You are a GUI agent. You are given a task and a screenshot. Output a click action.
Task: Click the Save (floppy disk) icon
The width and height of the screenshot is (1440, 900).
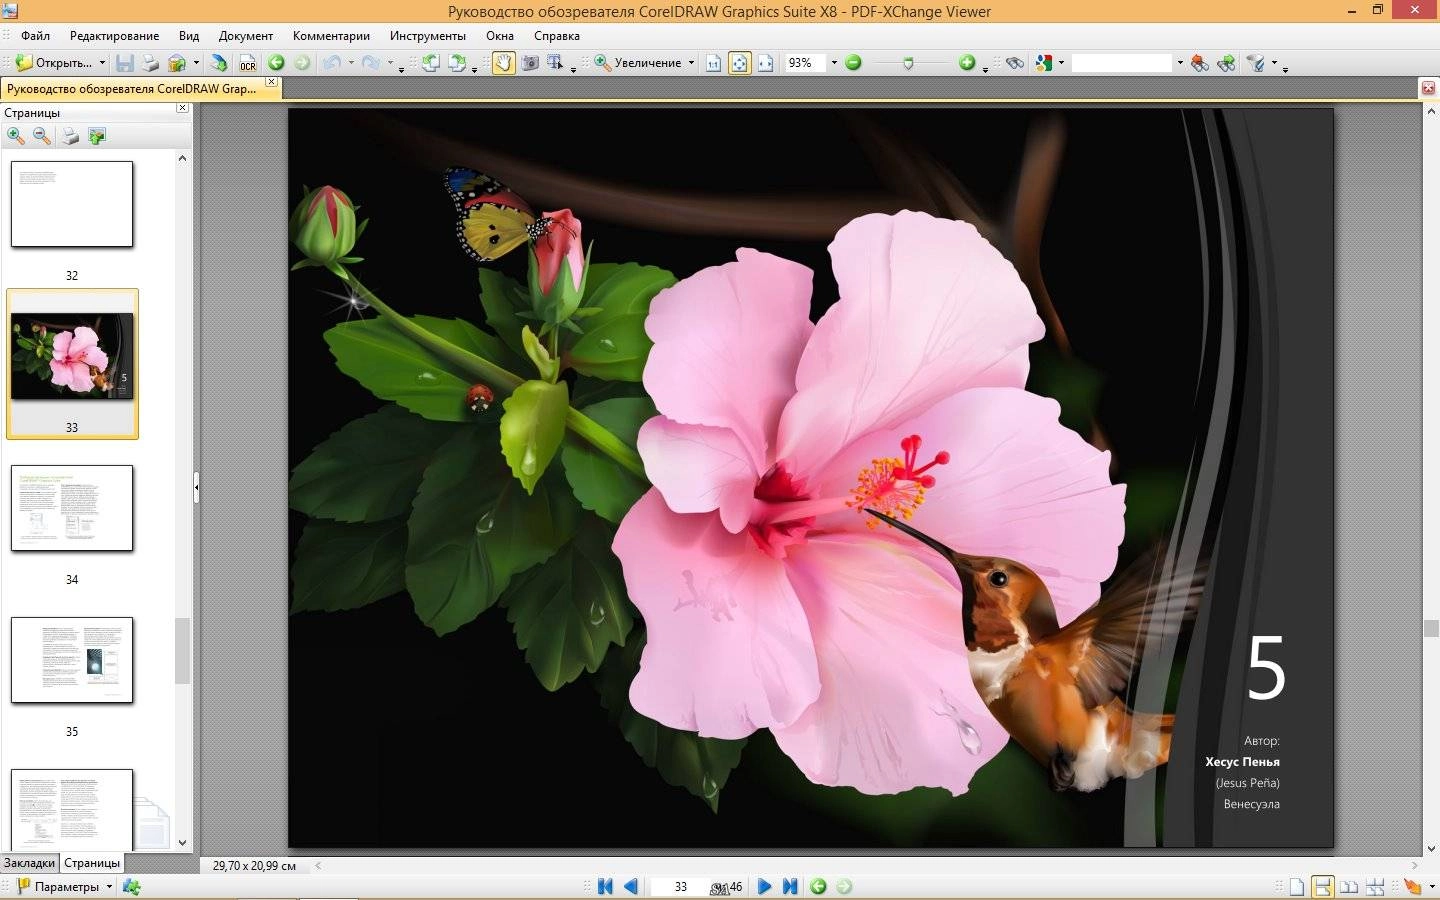coord(125,63)
